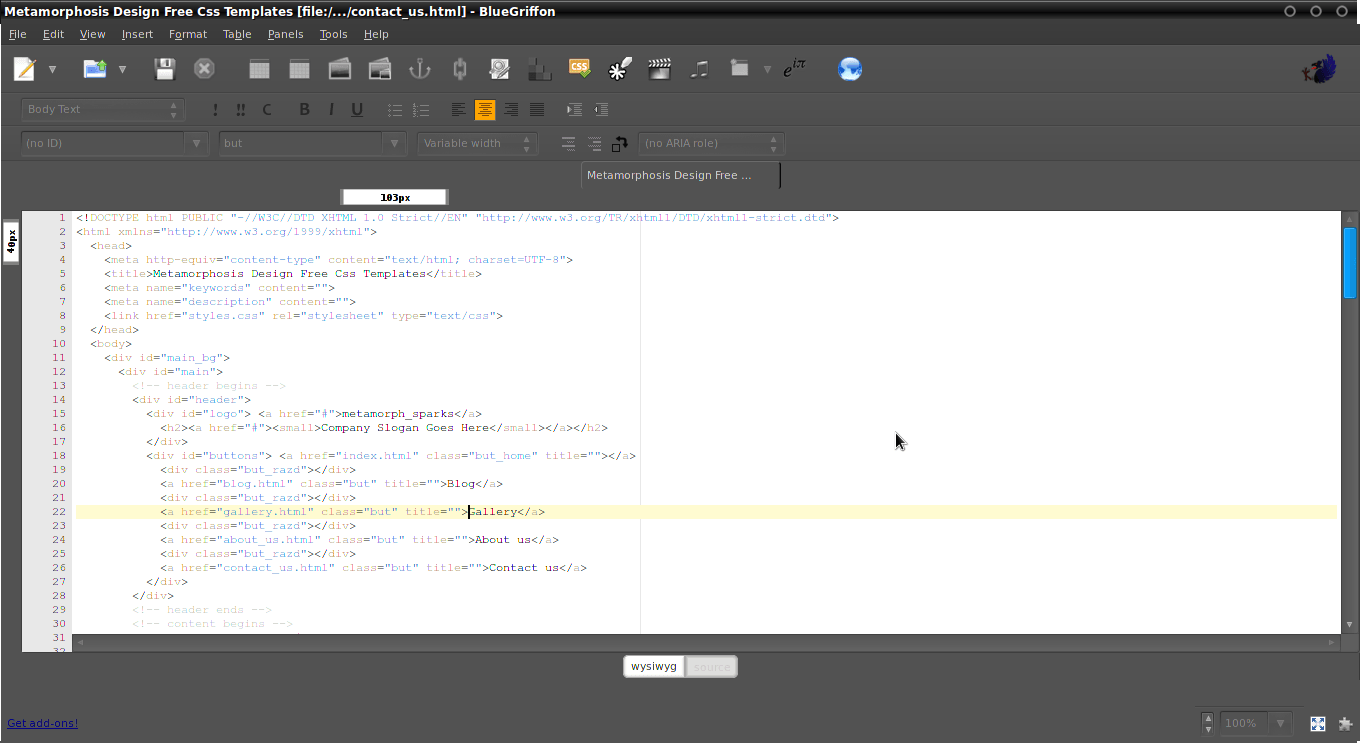Click the source view button
This screenshot has width=1360, height=743.
pos(712,666)
